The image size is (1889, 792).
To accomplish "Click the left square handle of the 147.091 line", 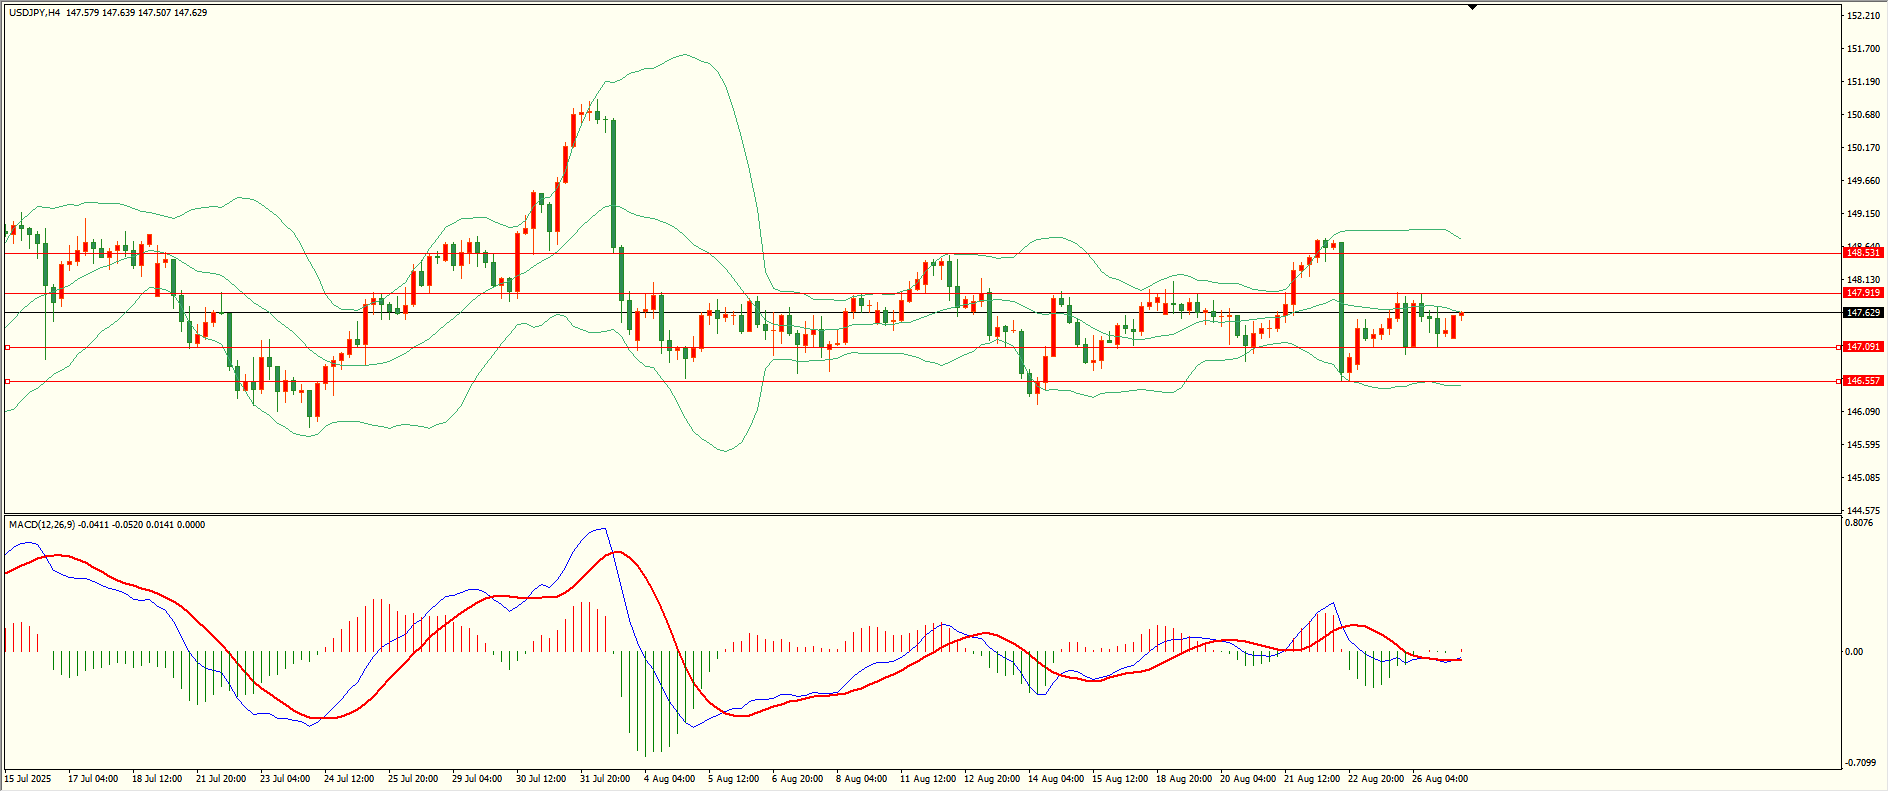I will point(8,347).
